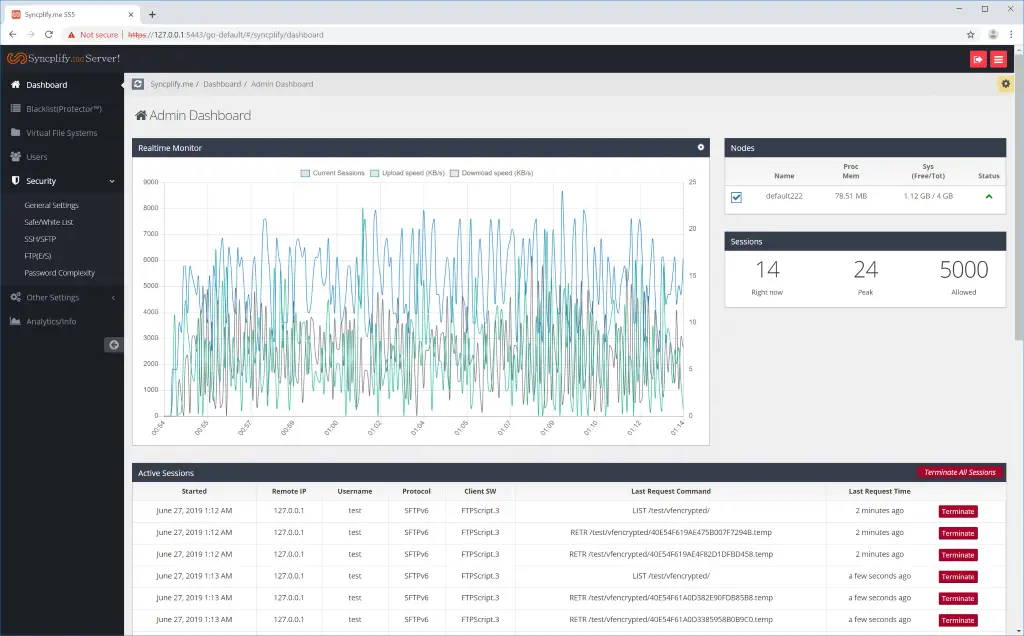This screenshot has height=636, width=1024.
Task: Uncheck the default222 node checkbox
Action: [736, 197]
